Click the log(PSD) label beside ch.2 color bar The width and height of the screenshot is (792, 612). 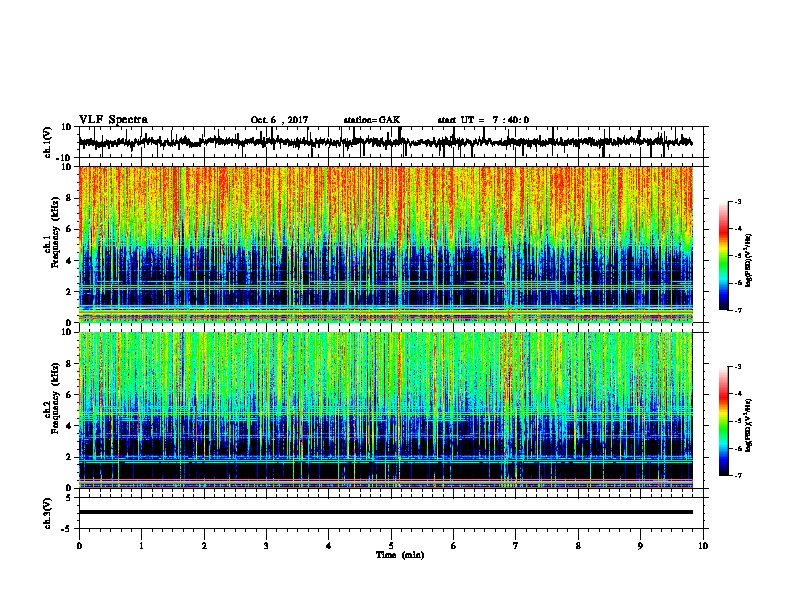point(748,425)
